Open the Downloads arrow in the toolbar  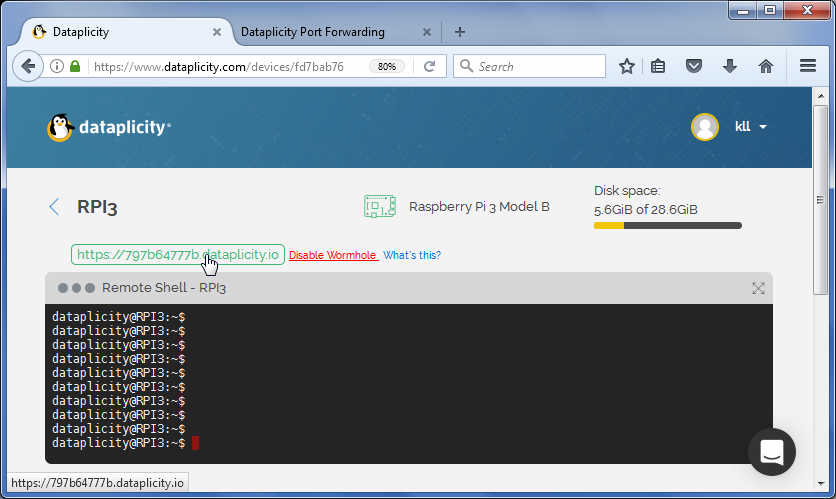[730, 66]
